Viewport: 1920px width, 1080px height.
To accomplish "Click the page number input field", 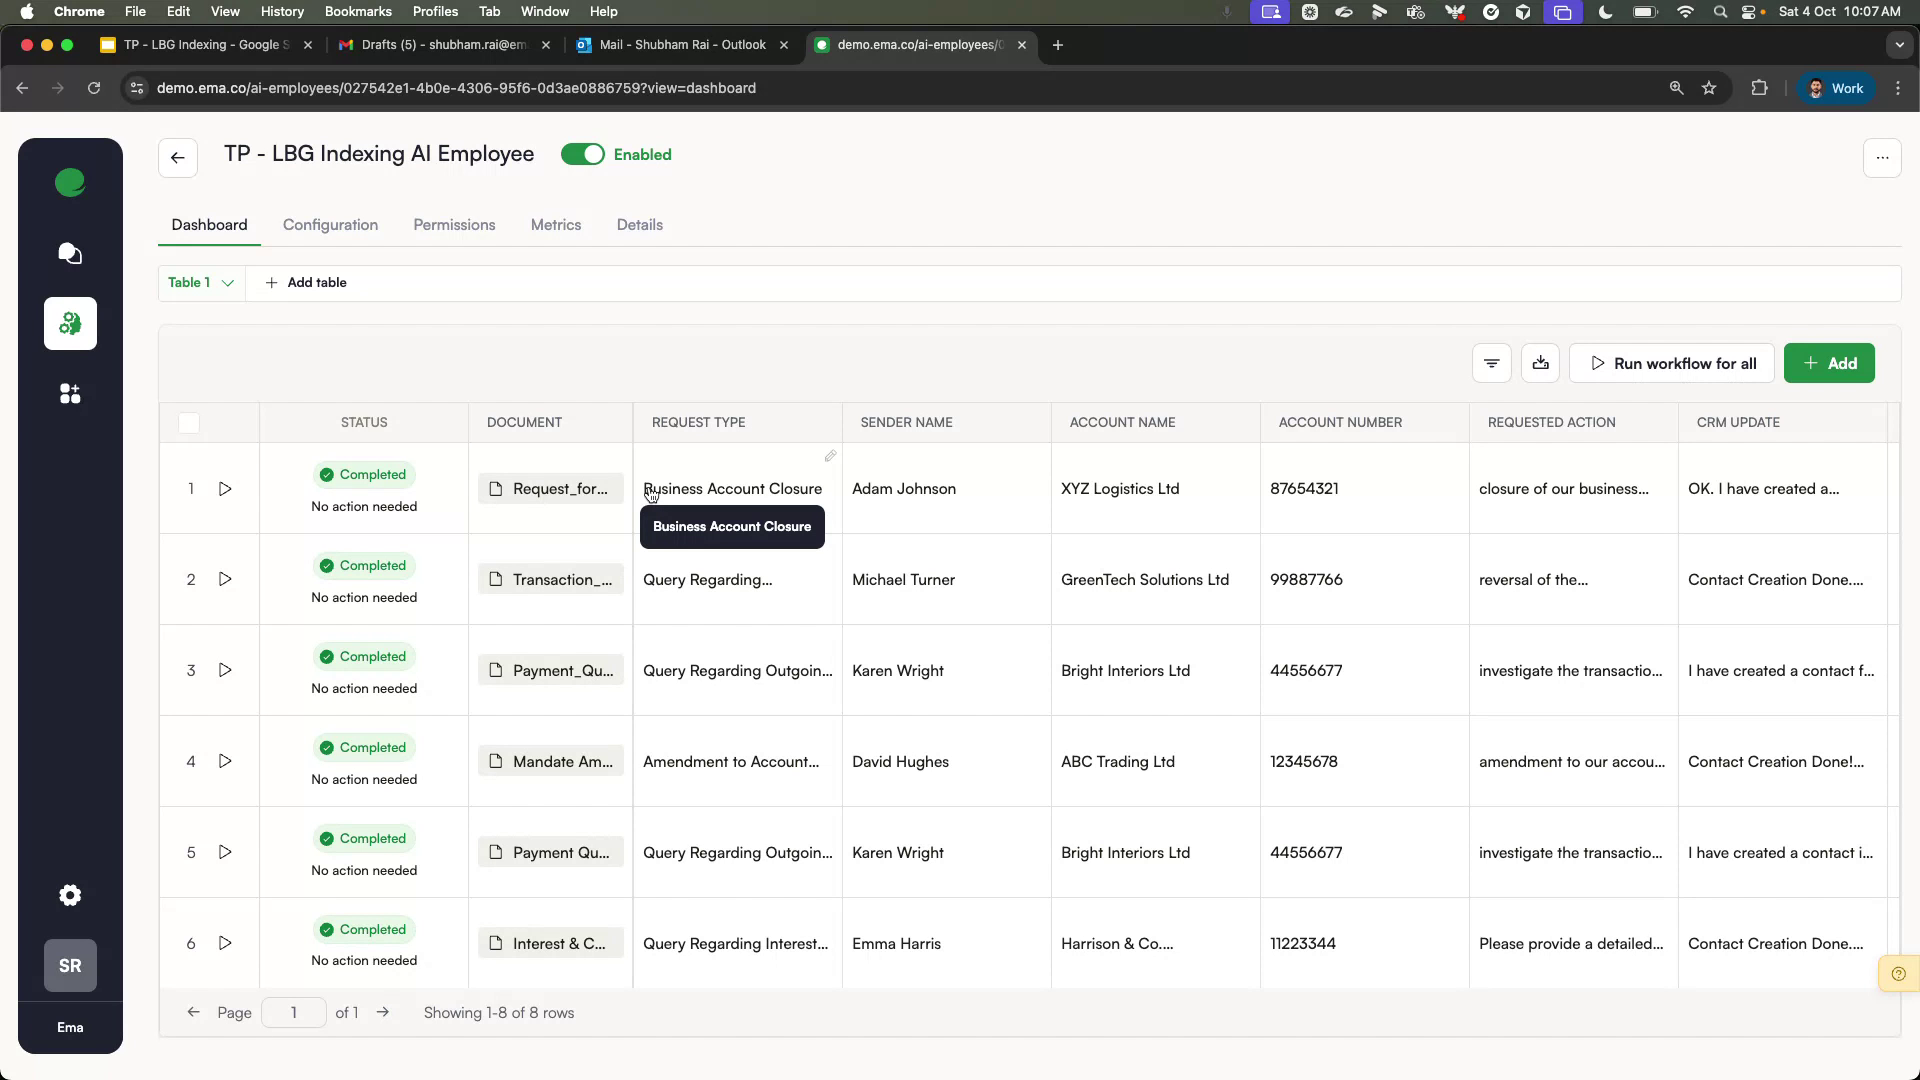I will 293,1012.
